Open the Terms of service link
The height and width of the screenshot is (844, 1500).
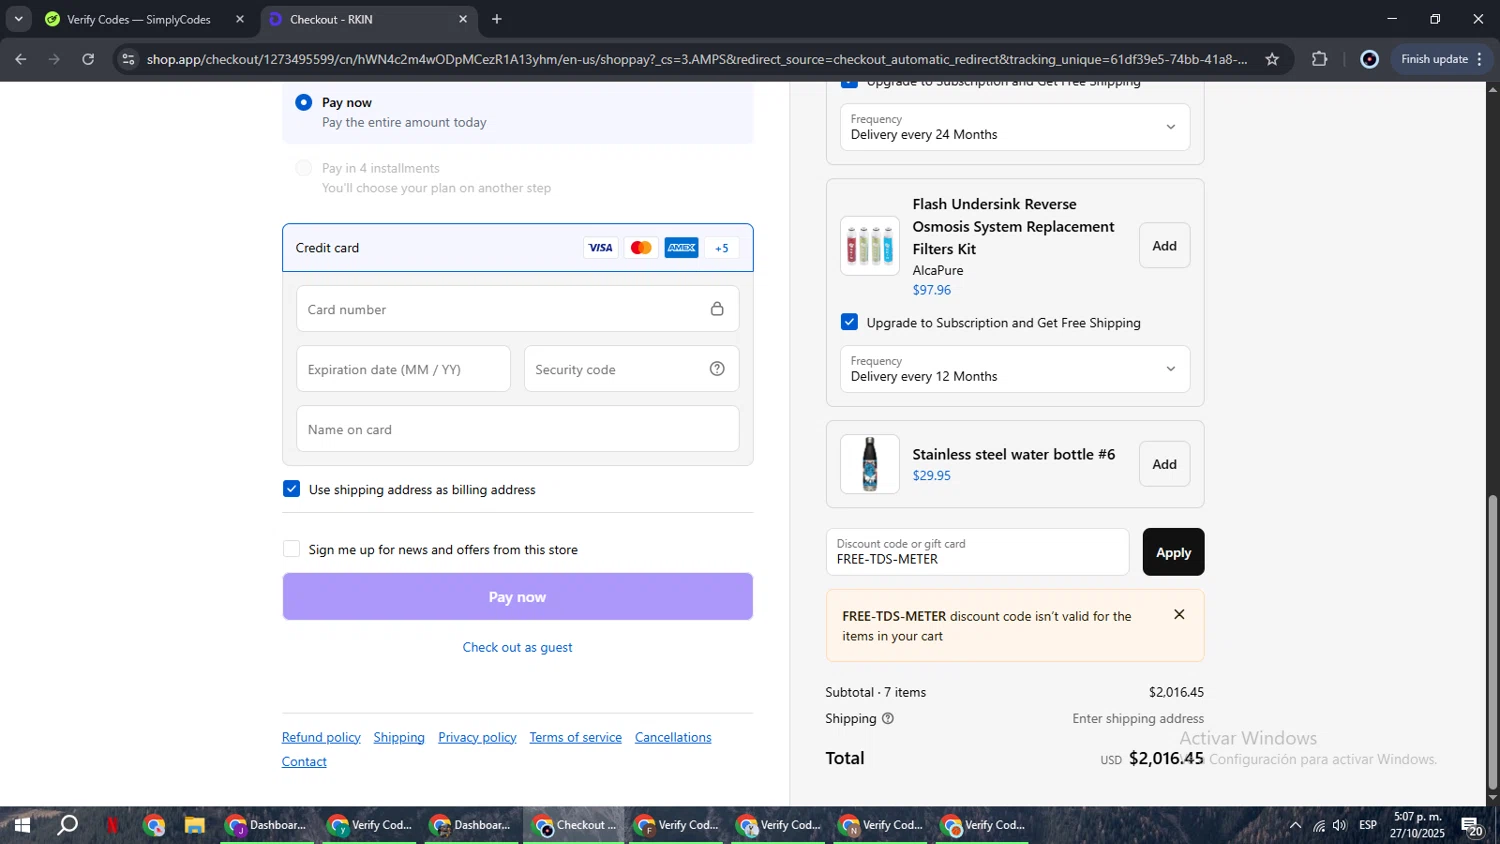tap(575, 737)
